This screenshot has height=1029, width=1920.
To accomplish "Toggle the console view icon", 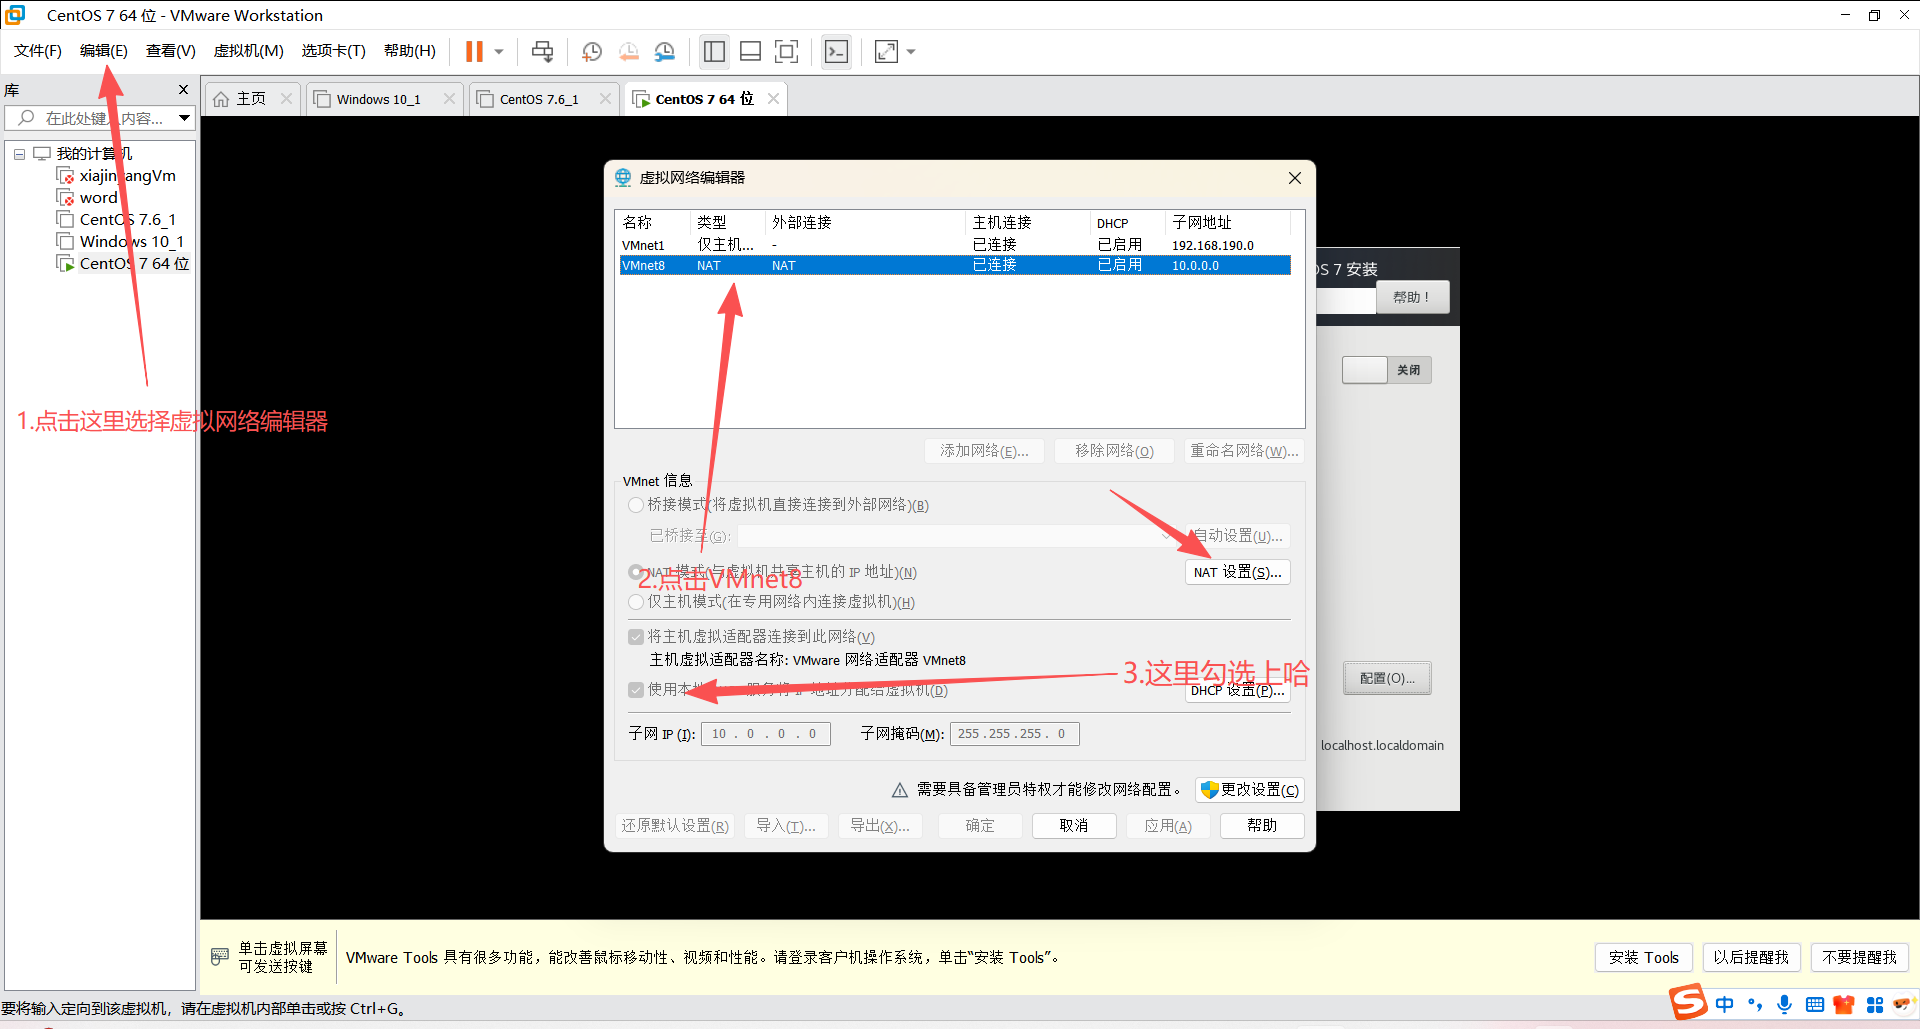I will pyautogui.click(x=836, y=51).
